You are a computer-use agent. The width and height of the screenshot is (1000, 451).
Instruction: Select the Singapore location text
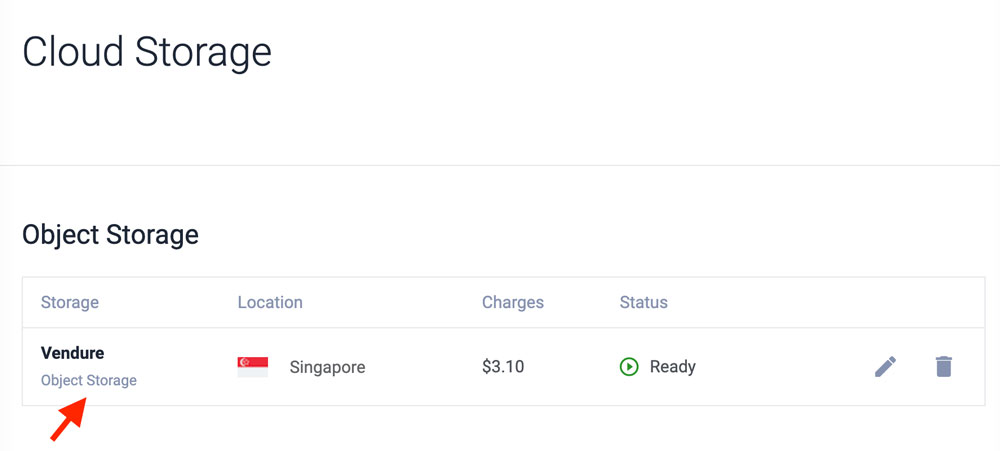pyautogui.click(x=327, y=367)
